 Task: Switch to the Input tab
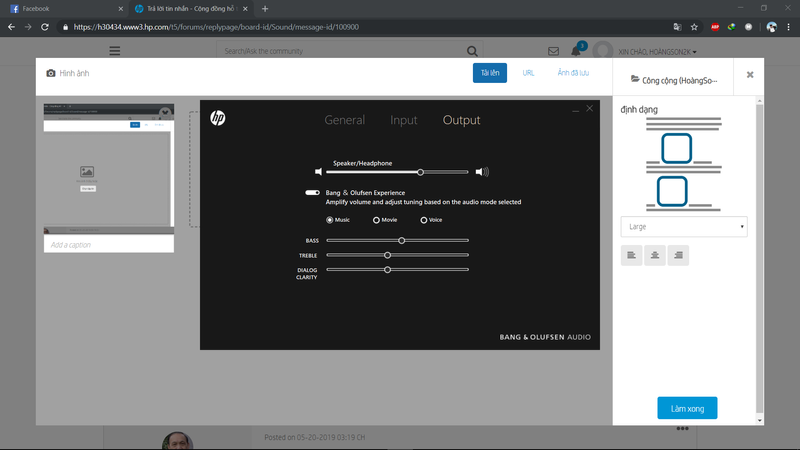click(x=404, y=120)
